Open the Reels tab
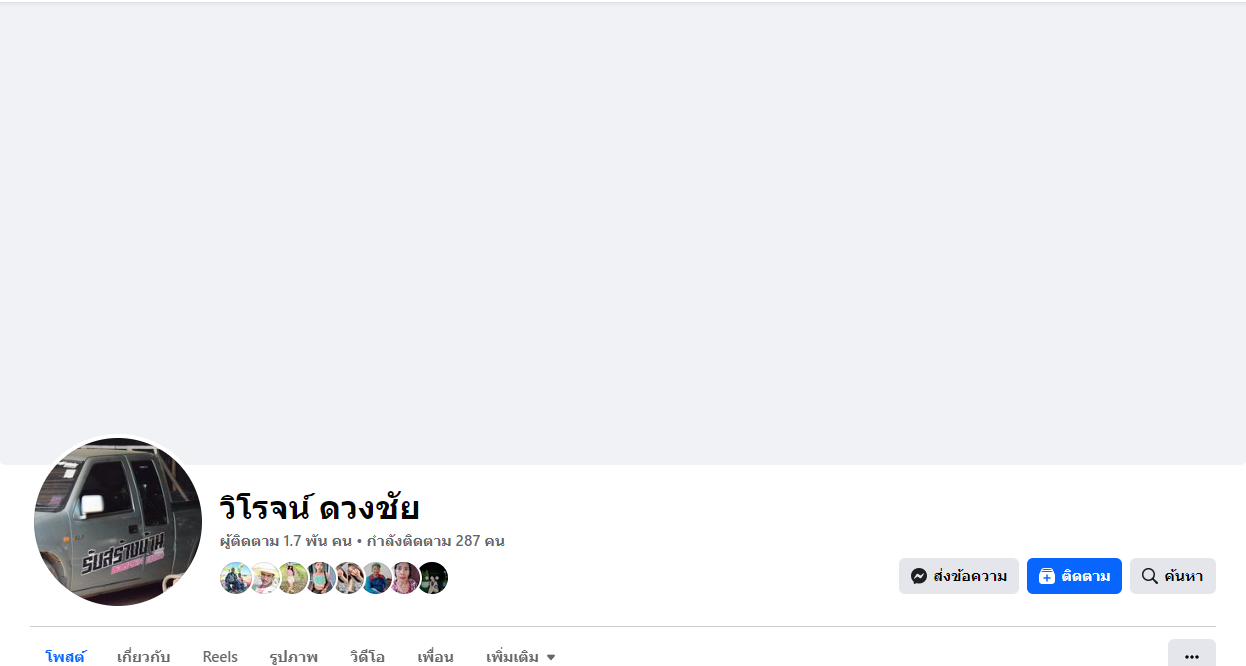The width and height of the screenshot is (1246, 666). pyautogui.click(x=220, y=657)
